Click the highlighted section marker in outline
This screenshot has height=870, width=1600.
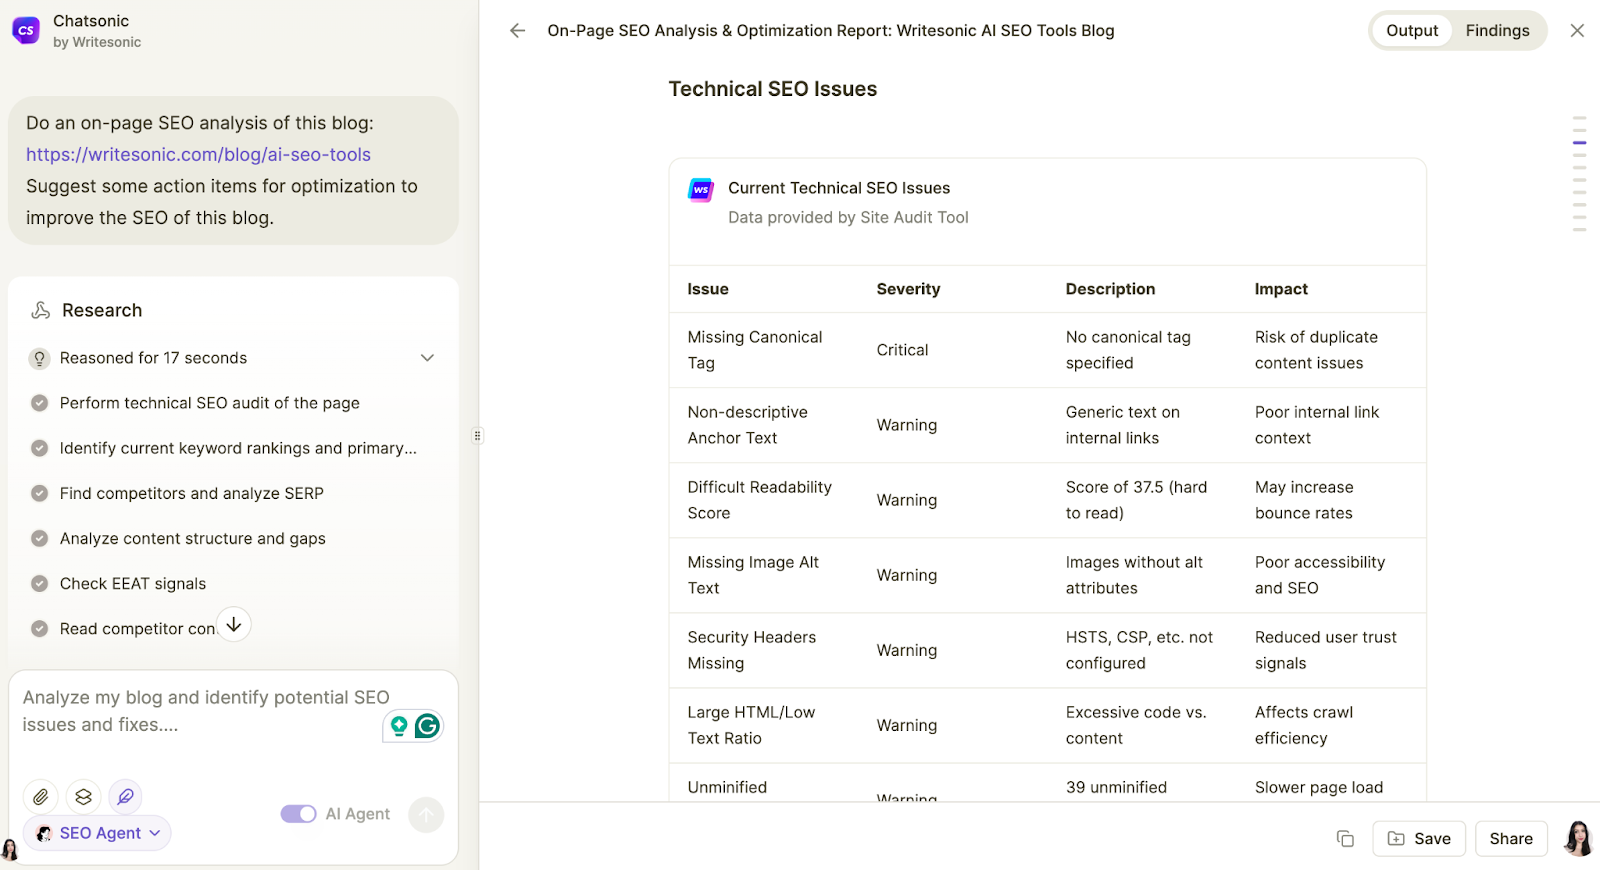1579,143
